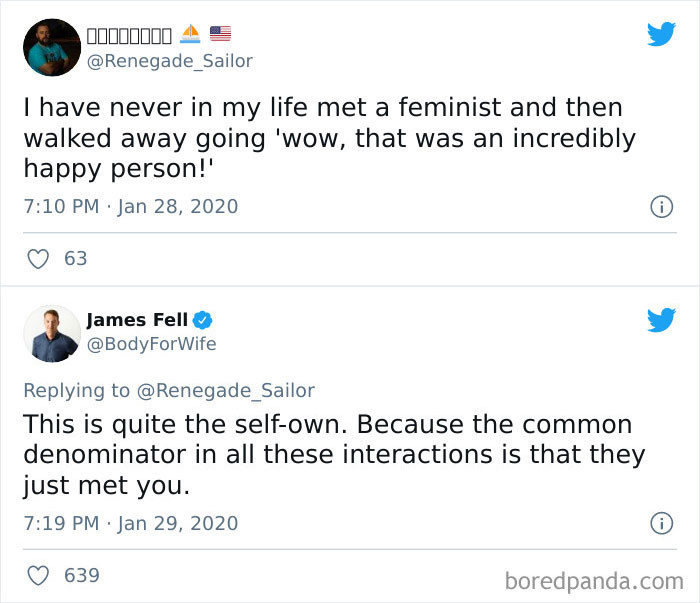Click the sailboat emoji in display name
700x603 pixels.
point(190,35)
